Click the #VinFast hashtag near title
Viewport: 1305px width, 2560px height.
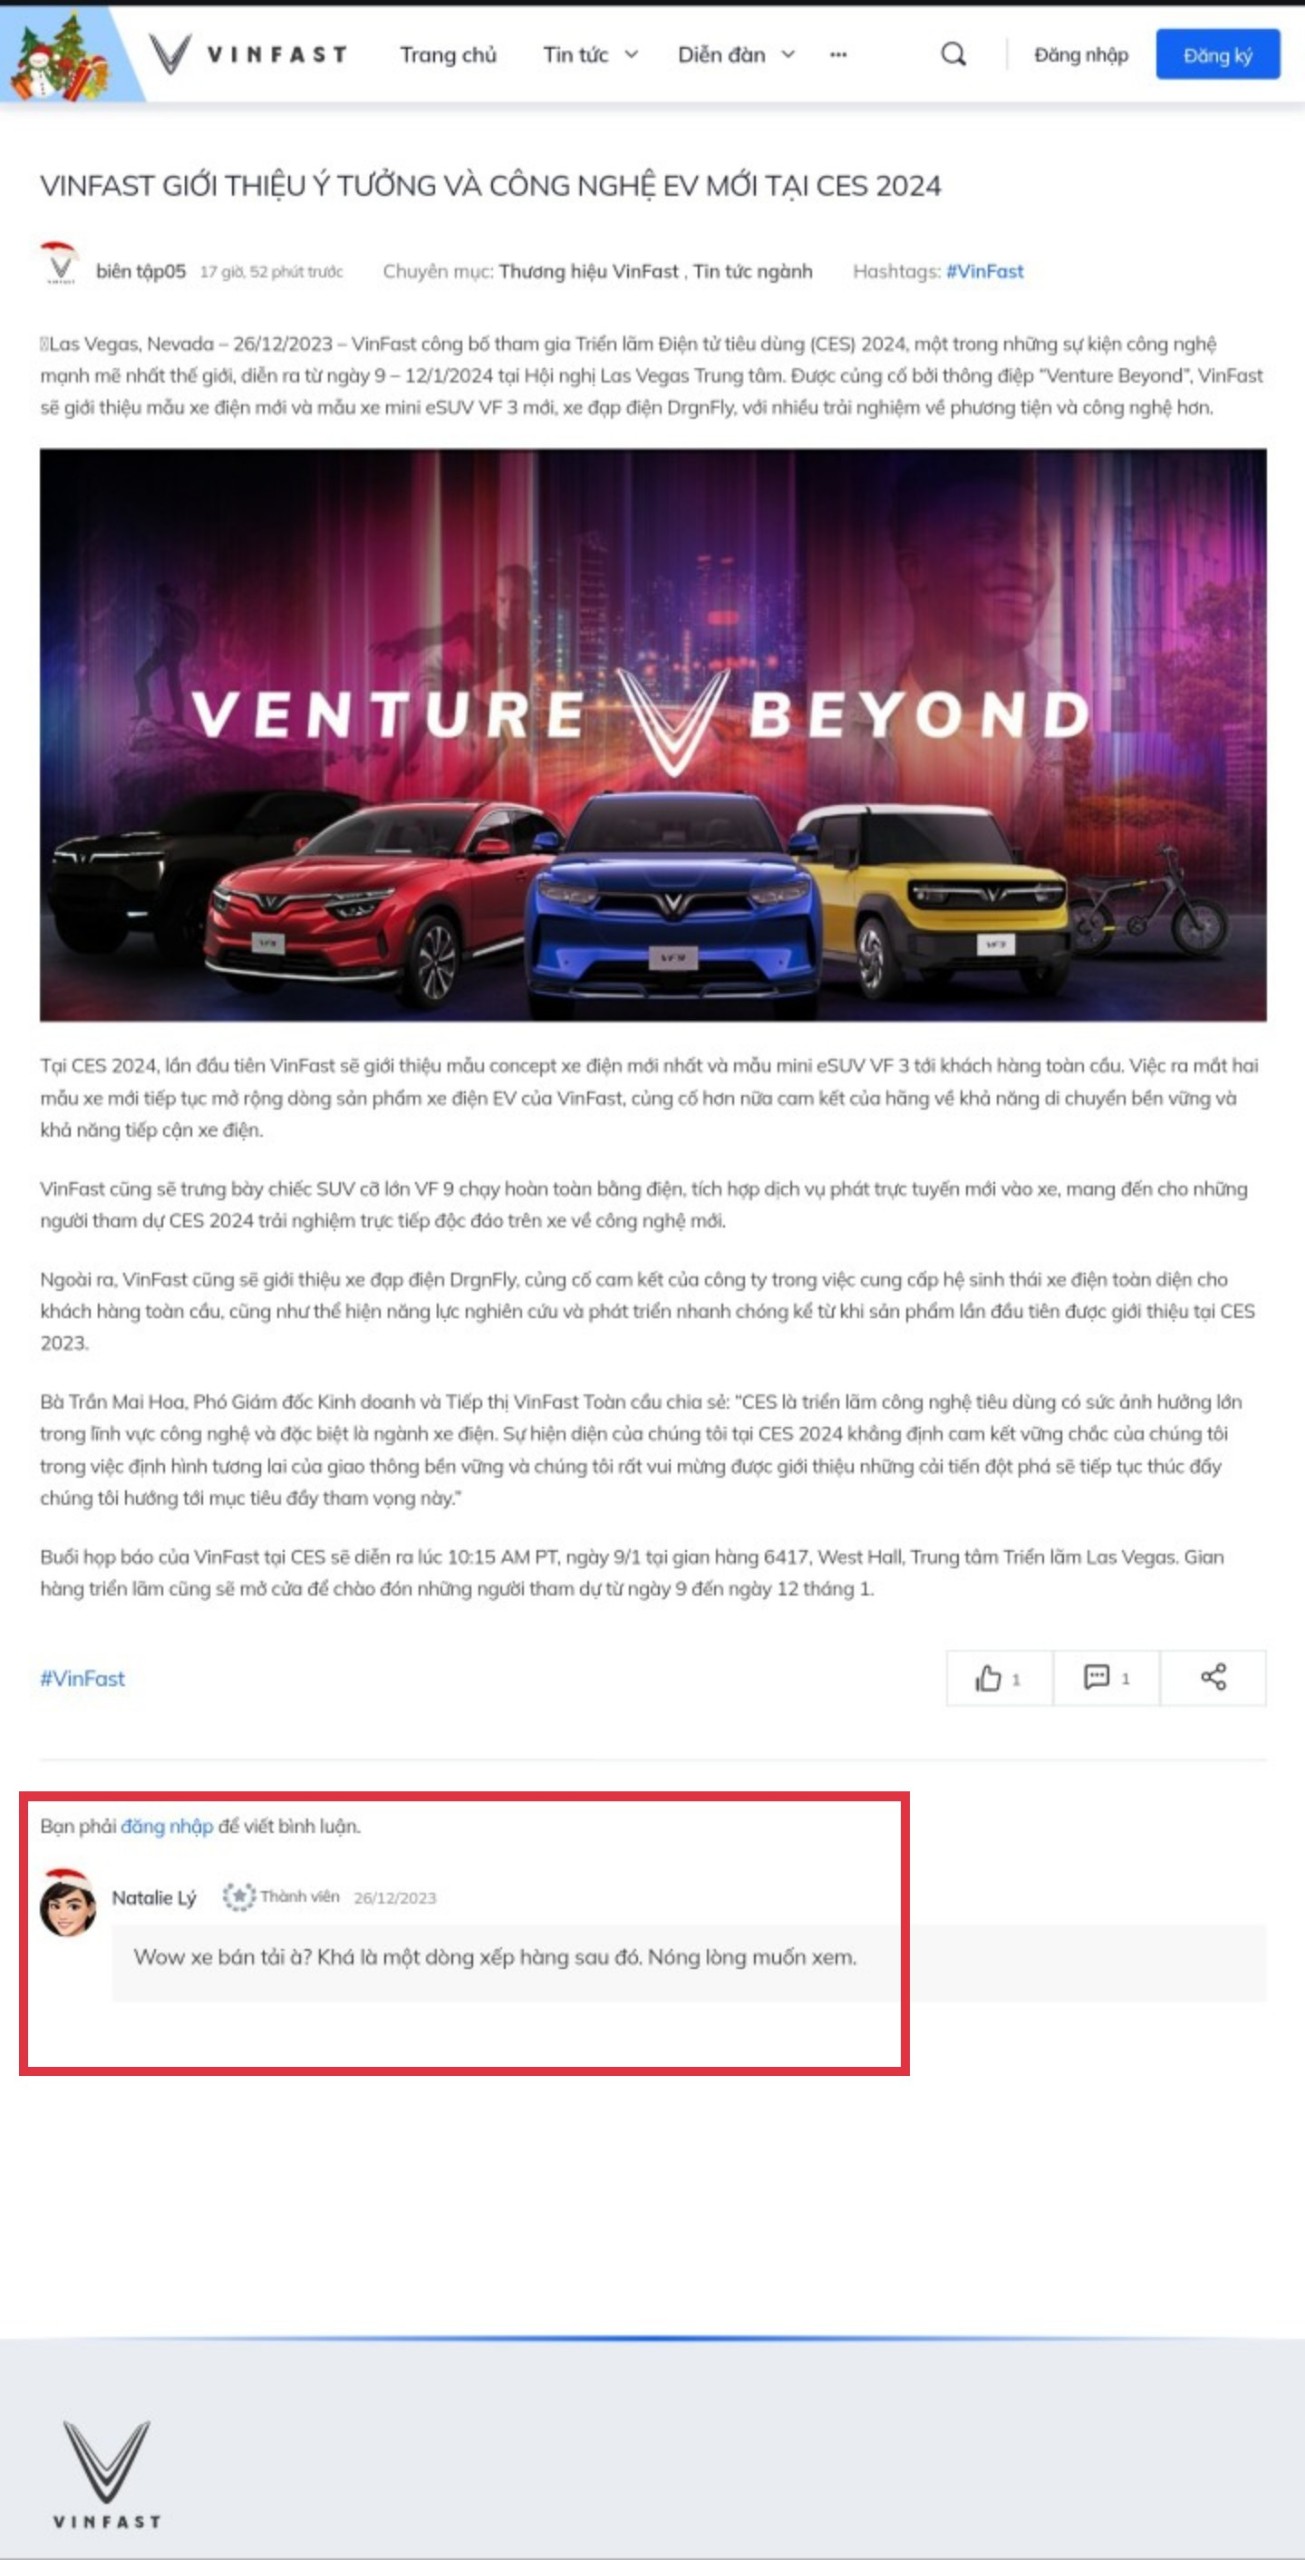[984, 271]
